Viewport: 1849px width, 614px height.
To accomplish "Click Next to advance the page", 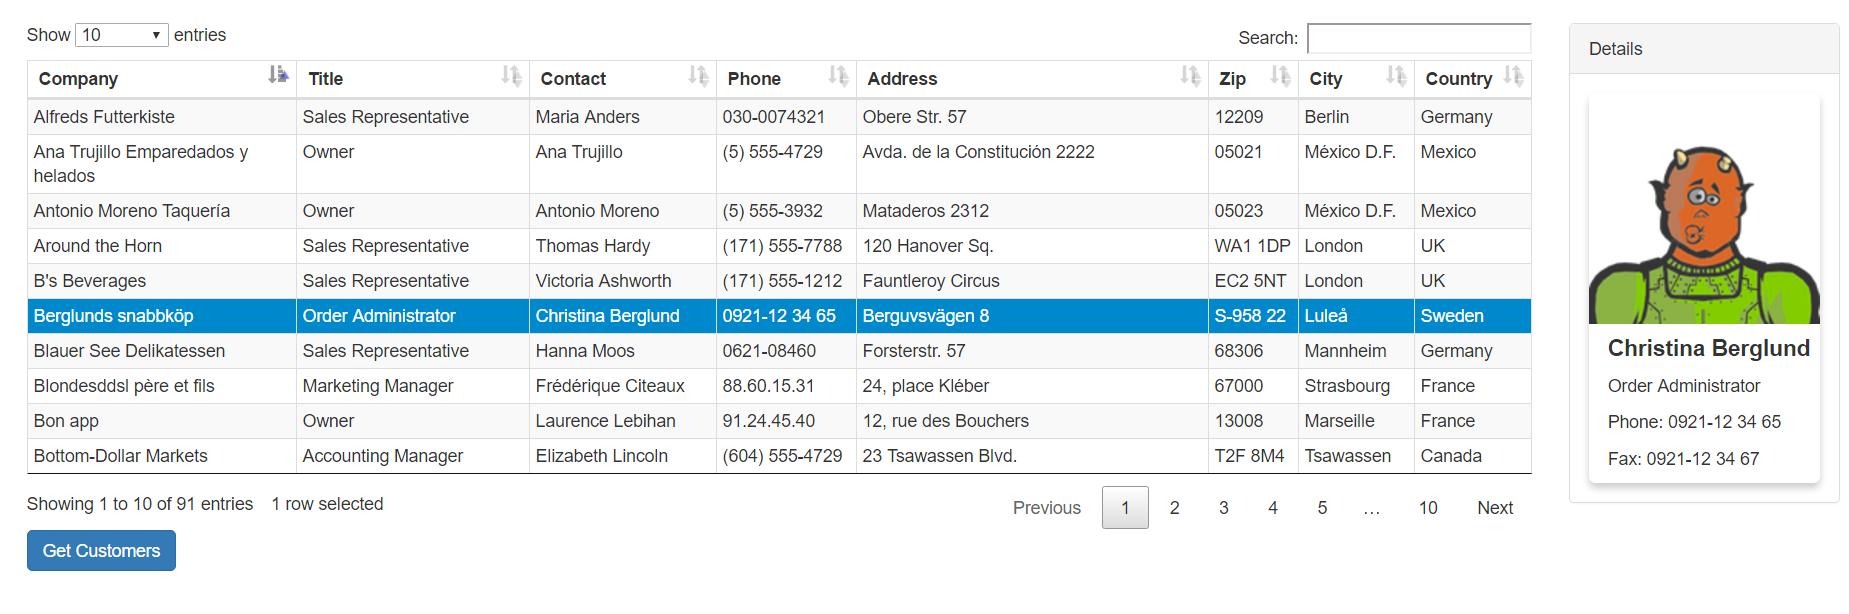I will coord(1494,508).
